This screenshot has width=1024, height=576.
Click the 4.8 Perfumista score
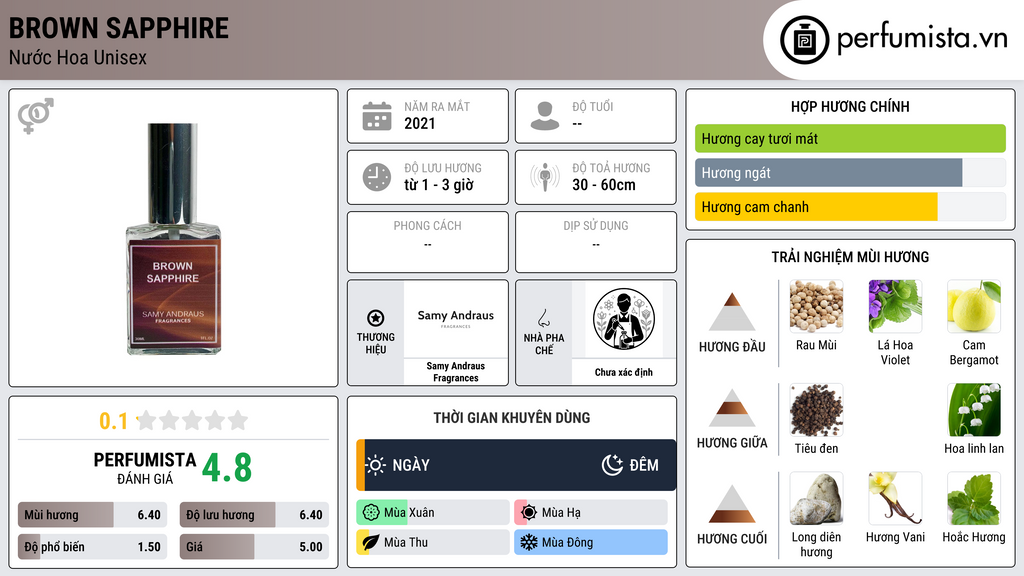(227, 468)
